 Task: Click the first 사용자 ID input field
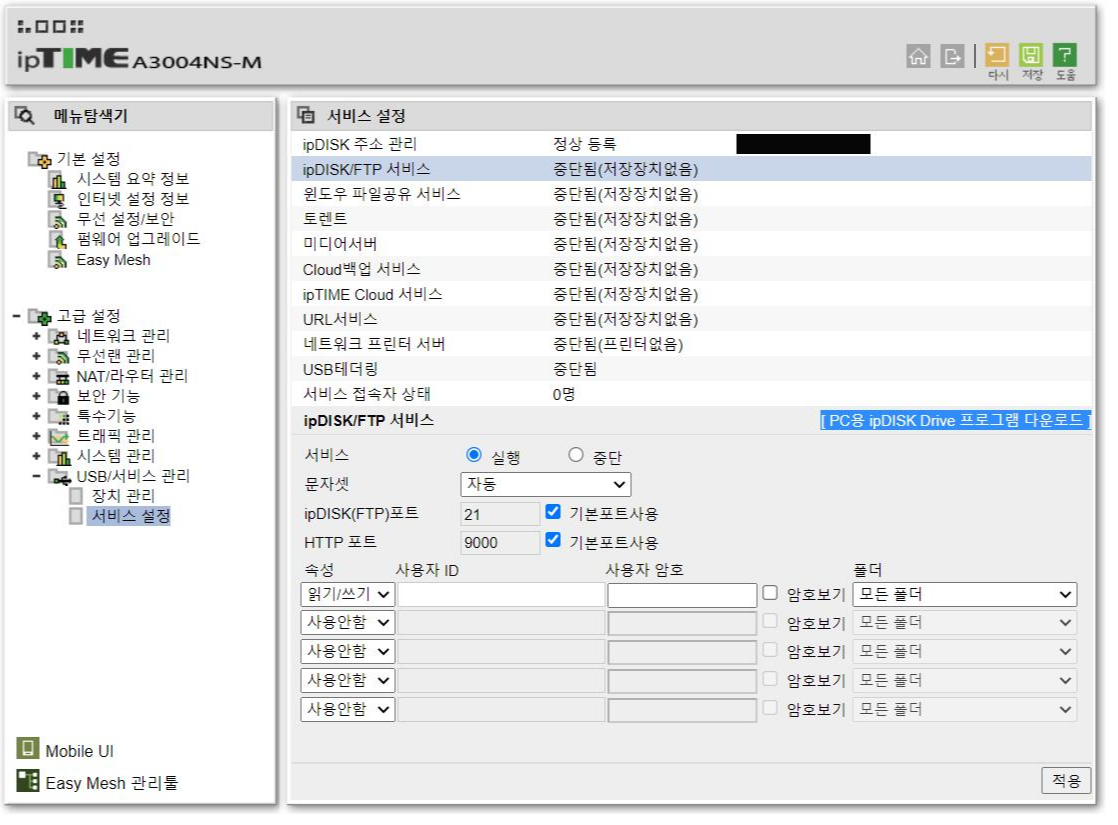pos(501,595)
